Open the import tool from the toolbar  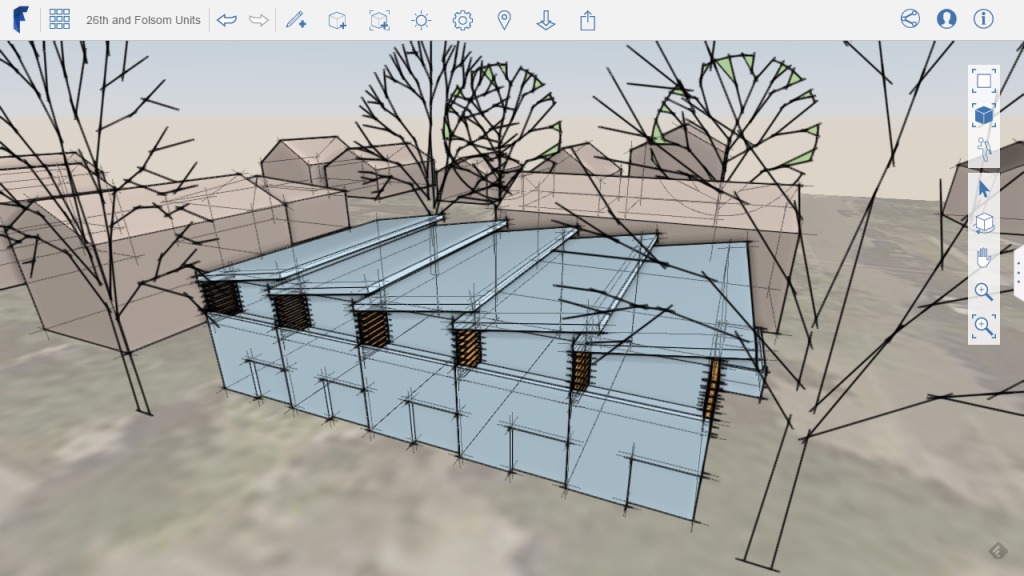546,19
